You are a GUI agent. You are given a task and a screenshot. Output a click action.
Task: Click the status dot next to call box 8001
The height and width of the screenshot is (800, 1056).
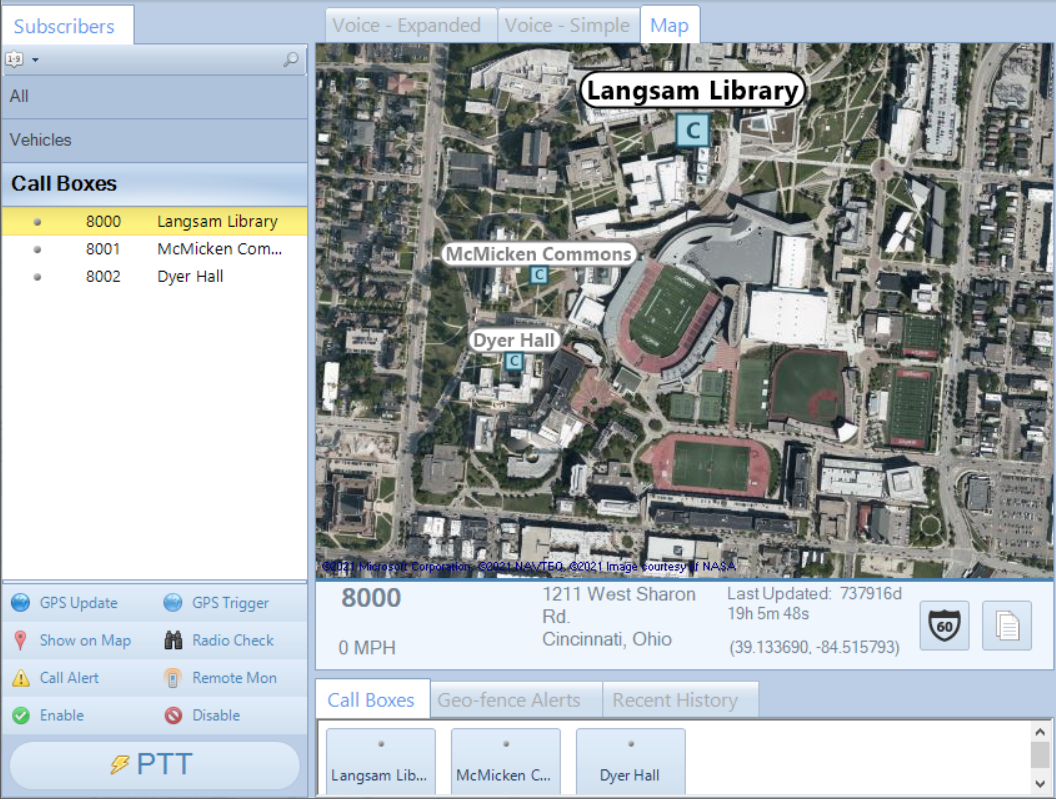[37, 249]
